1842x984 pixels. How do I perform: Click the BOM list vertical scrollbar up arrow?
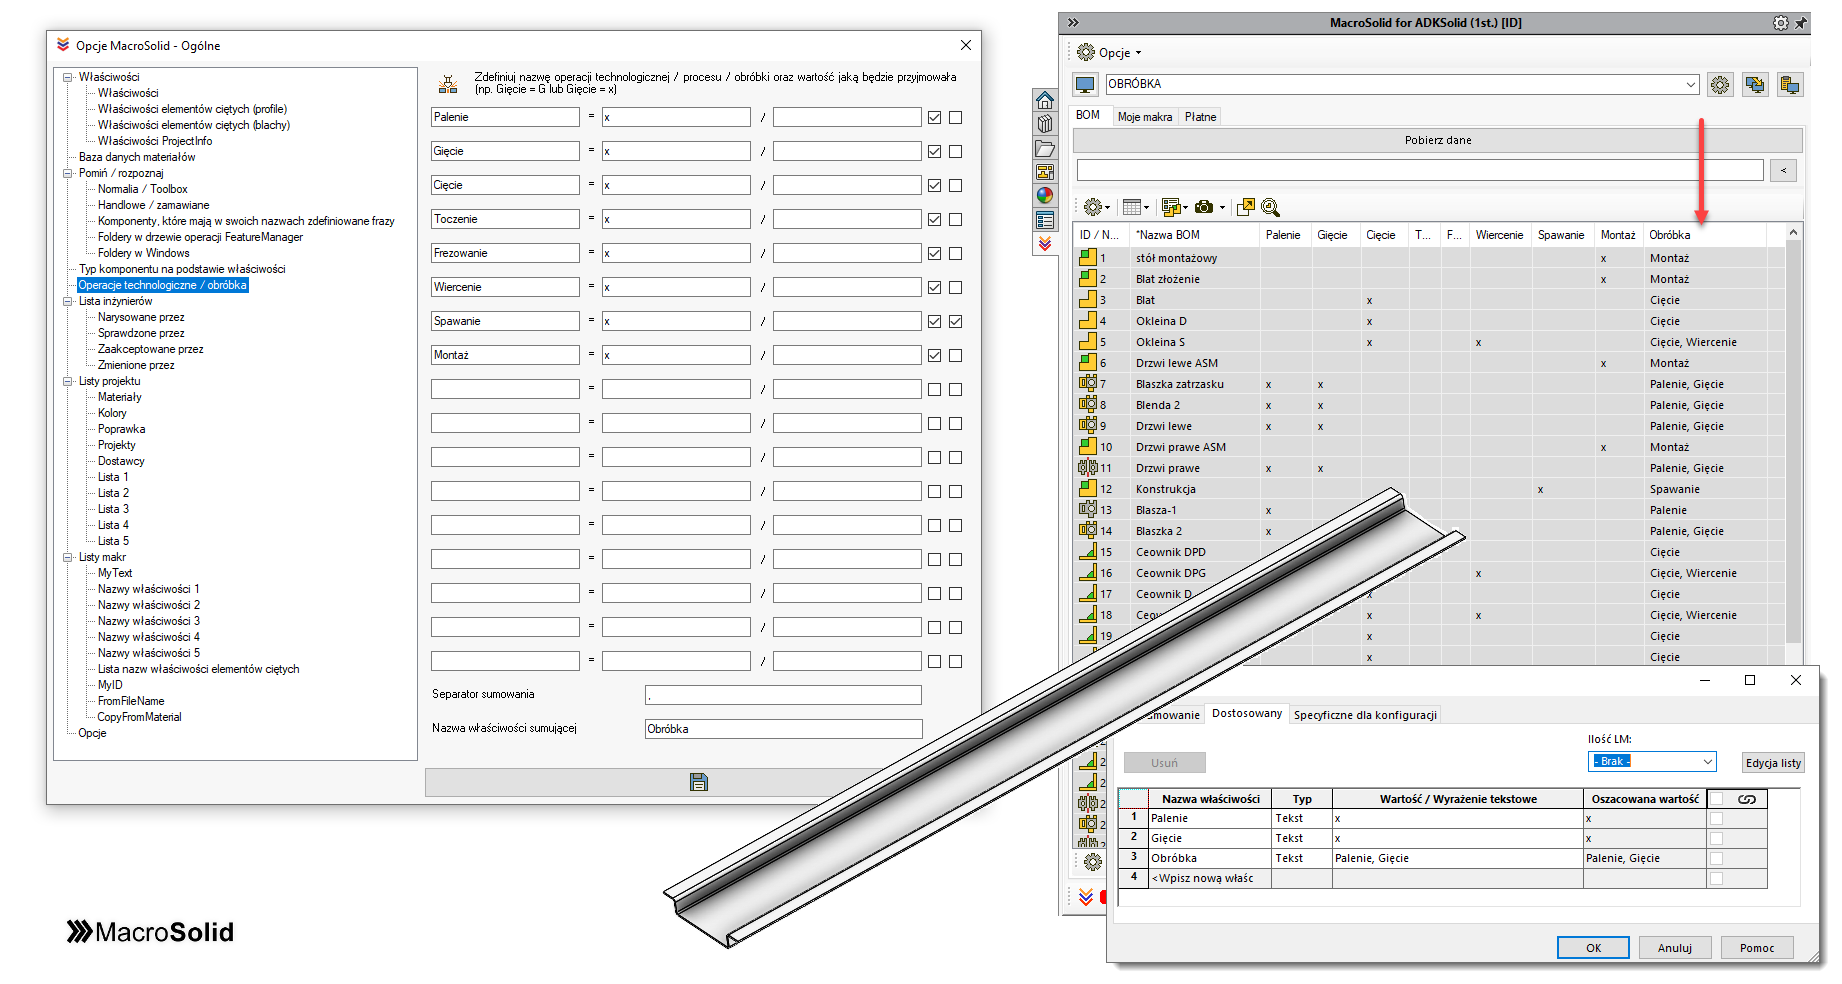(x=1793, y=233)
